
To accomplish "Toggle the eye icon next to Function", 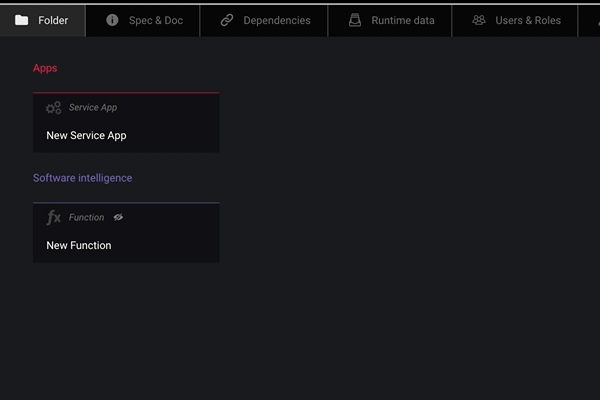I will pos(118,218).
